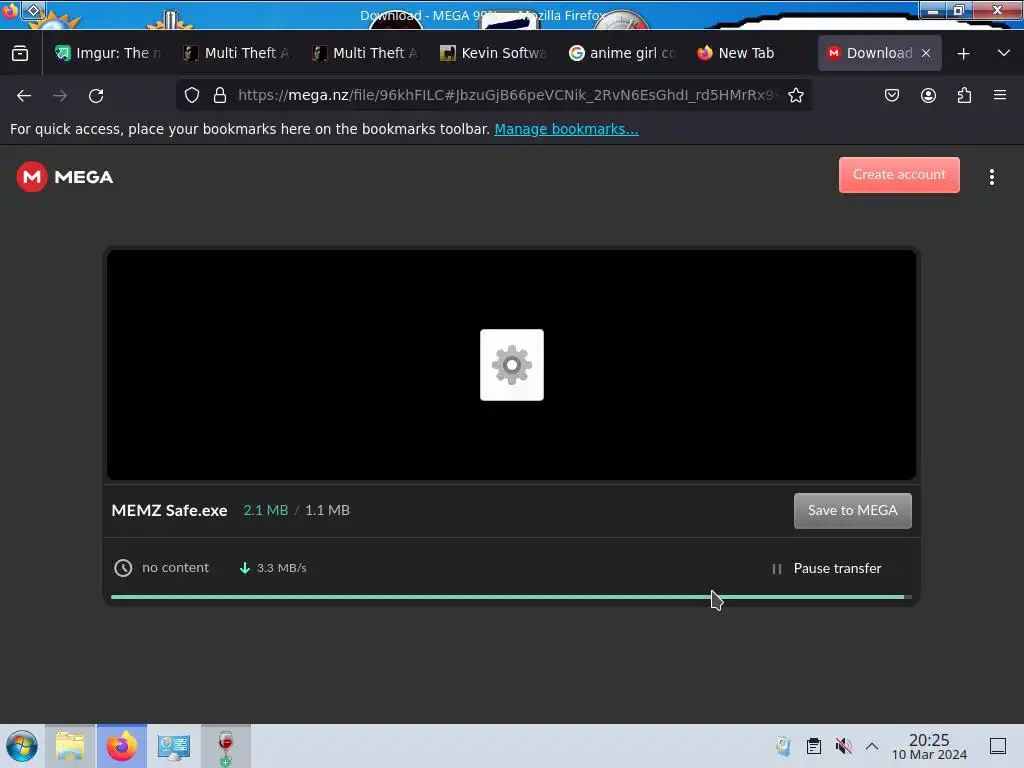This screenshot has height=768, width=1024.
Task: Pause the file transfer
Action: (x=826, y=569)
